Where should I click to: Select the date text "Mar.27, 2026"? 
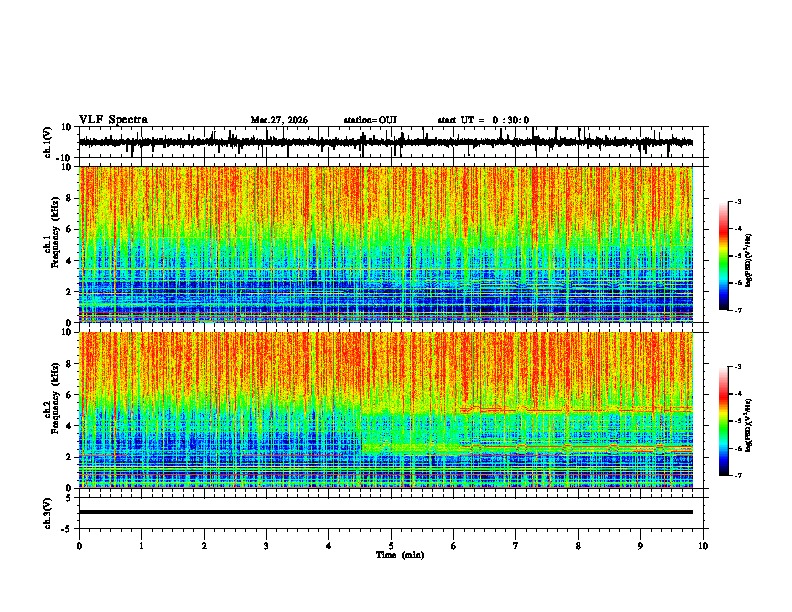tap(279, 120)
